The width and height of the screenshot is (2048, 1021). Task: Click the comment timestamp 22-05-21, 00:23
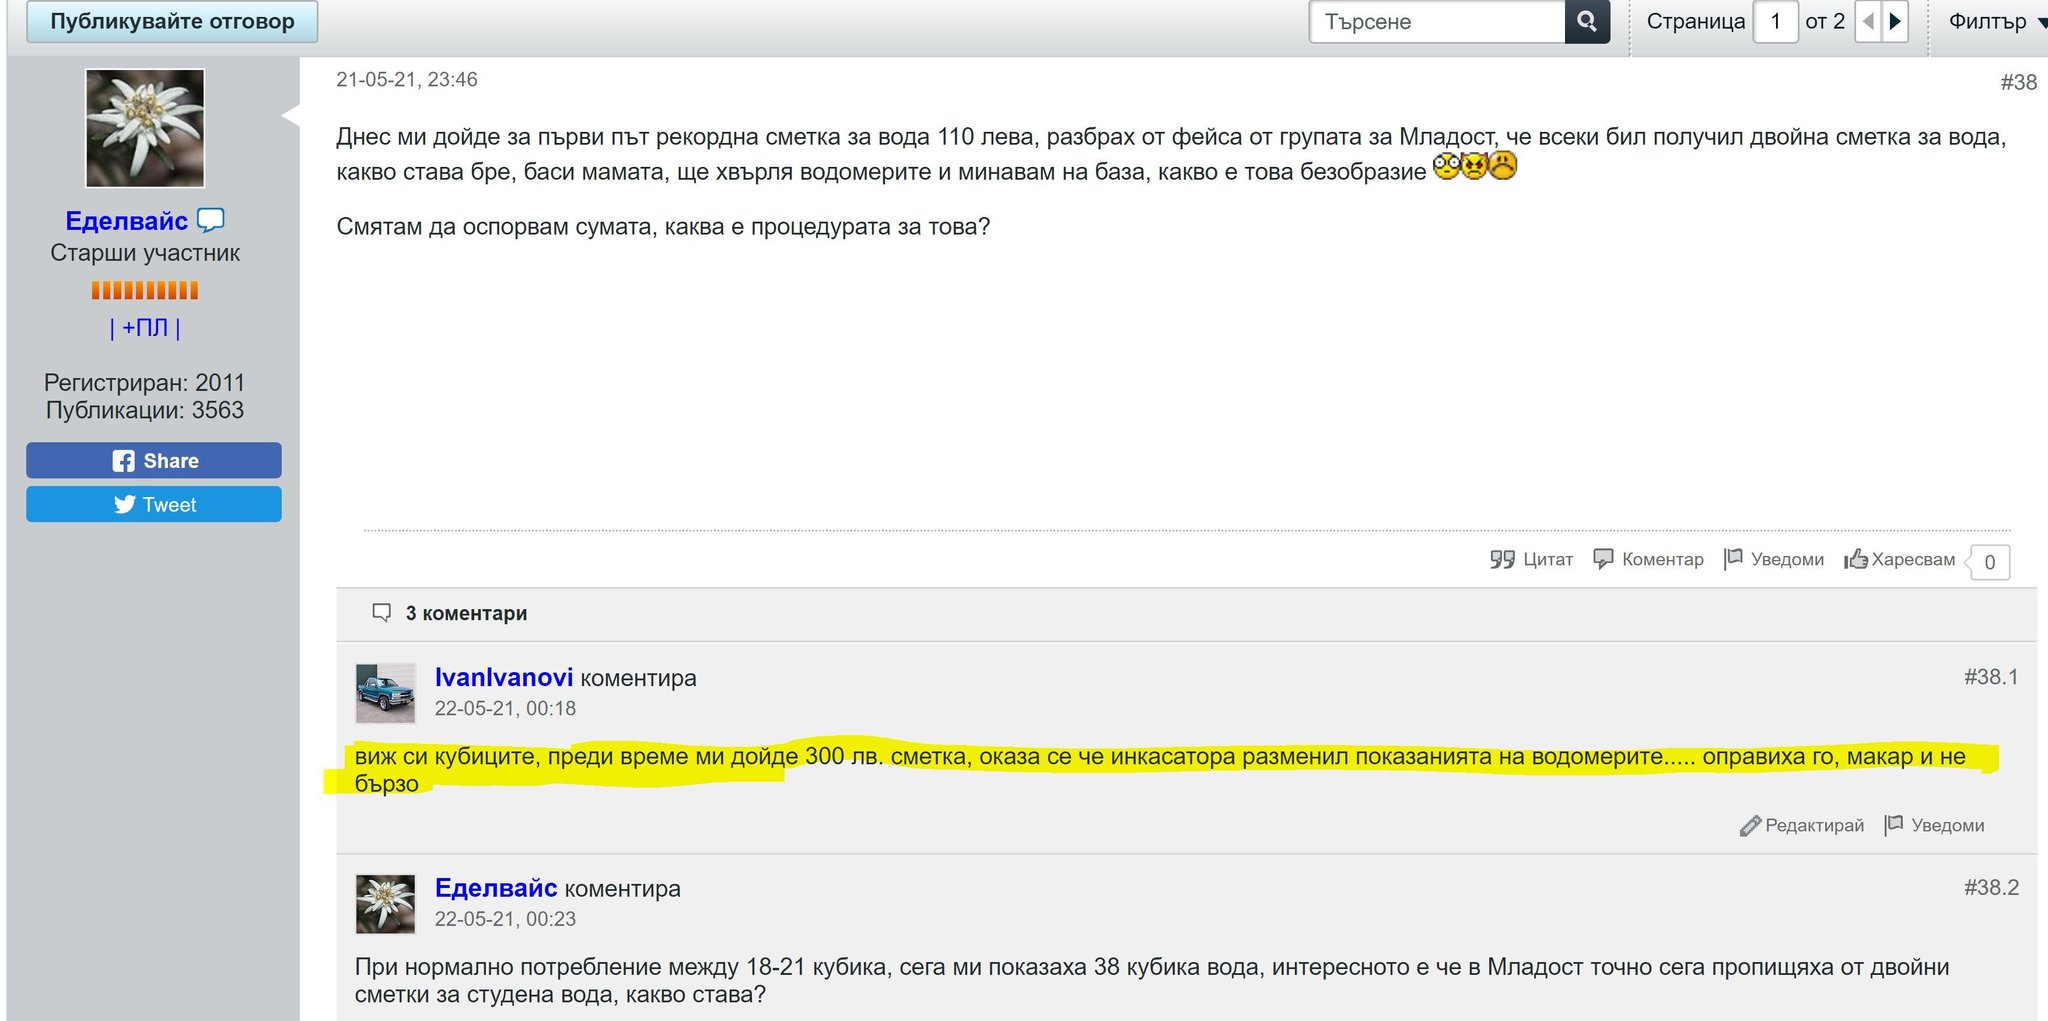[505, 919]
